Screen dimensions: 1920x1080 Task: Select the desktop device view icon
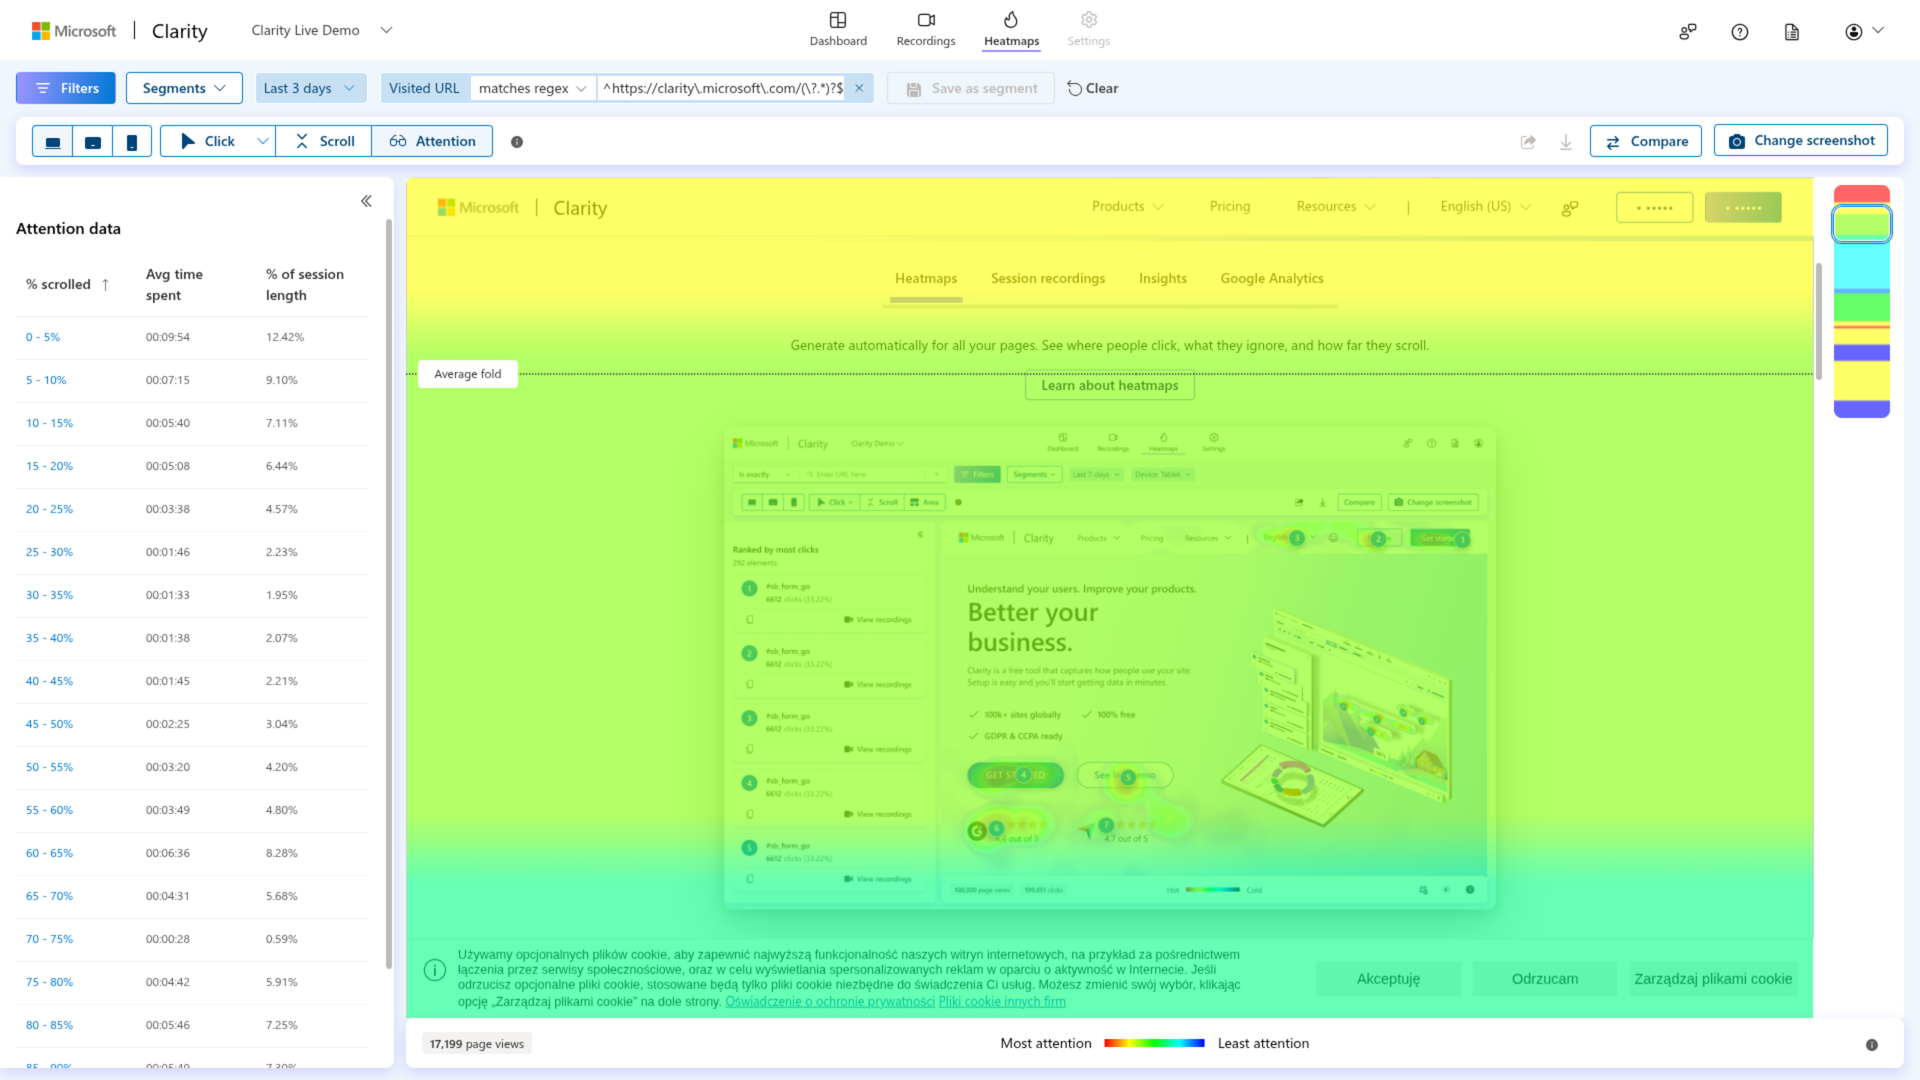[x=53, y=142]
